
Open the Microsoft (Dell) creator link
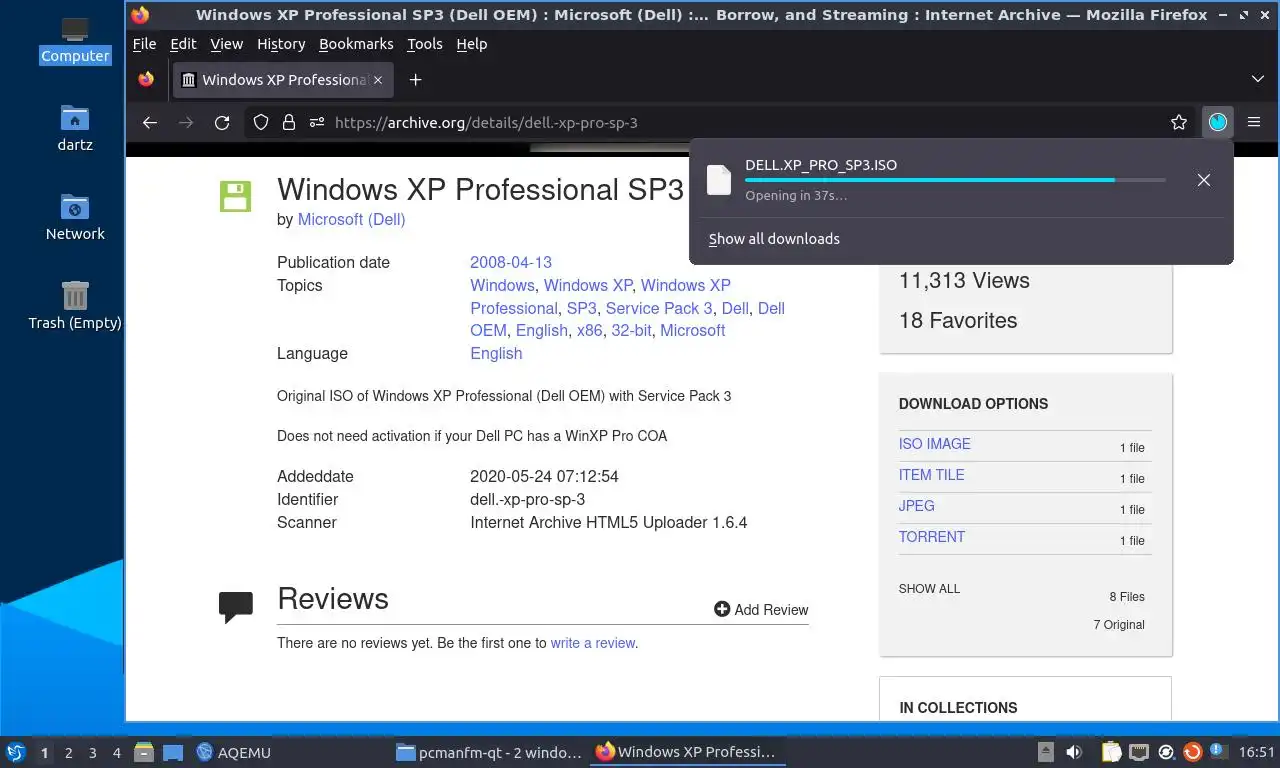[351, 219]
